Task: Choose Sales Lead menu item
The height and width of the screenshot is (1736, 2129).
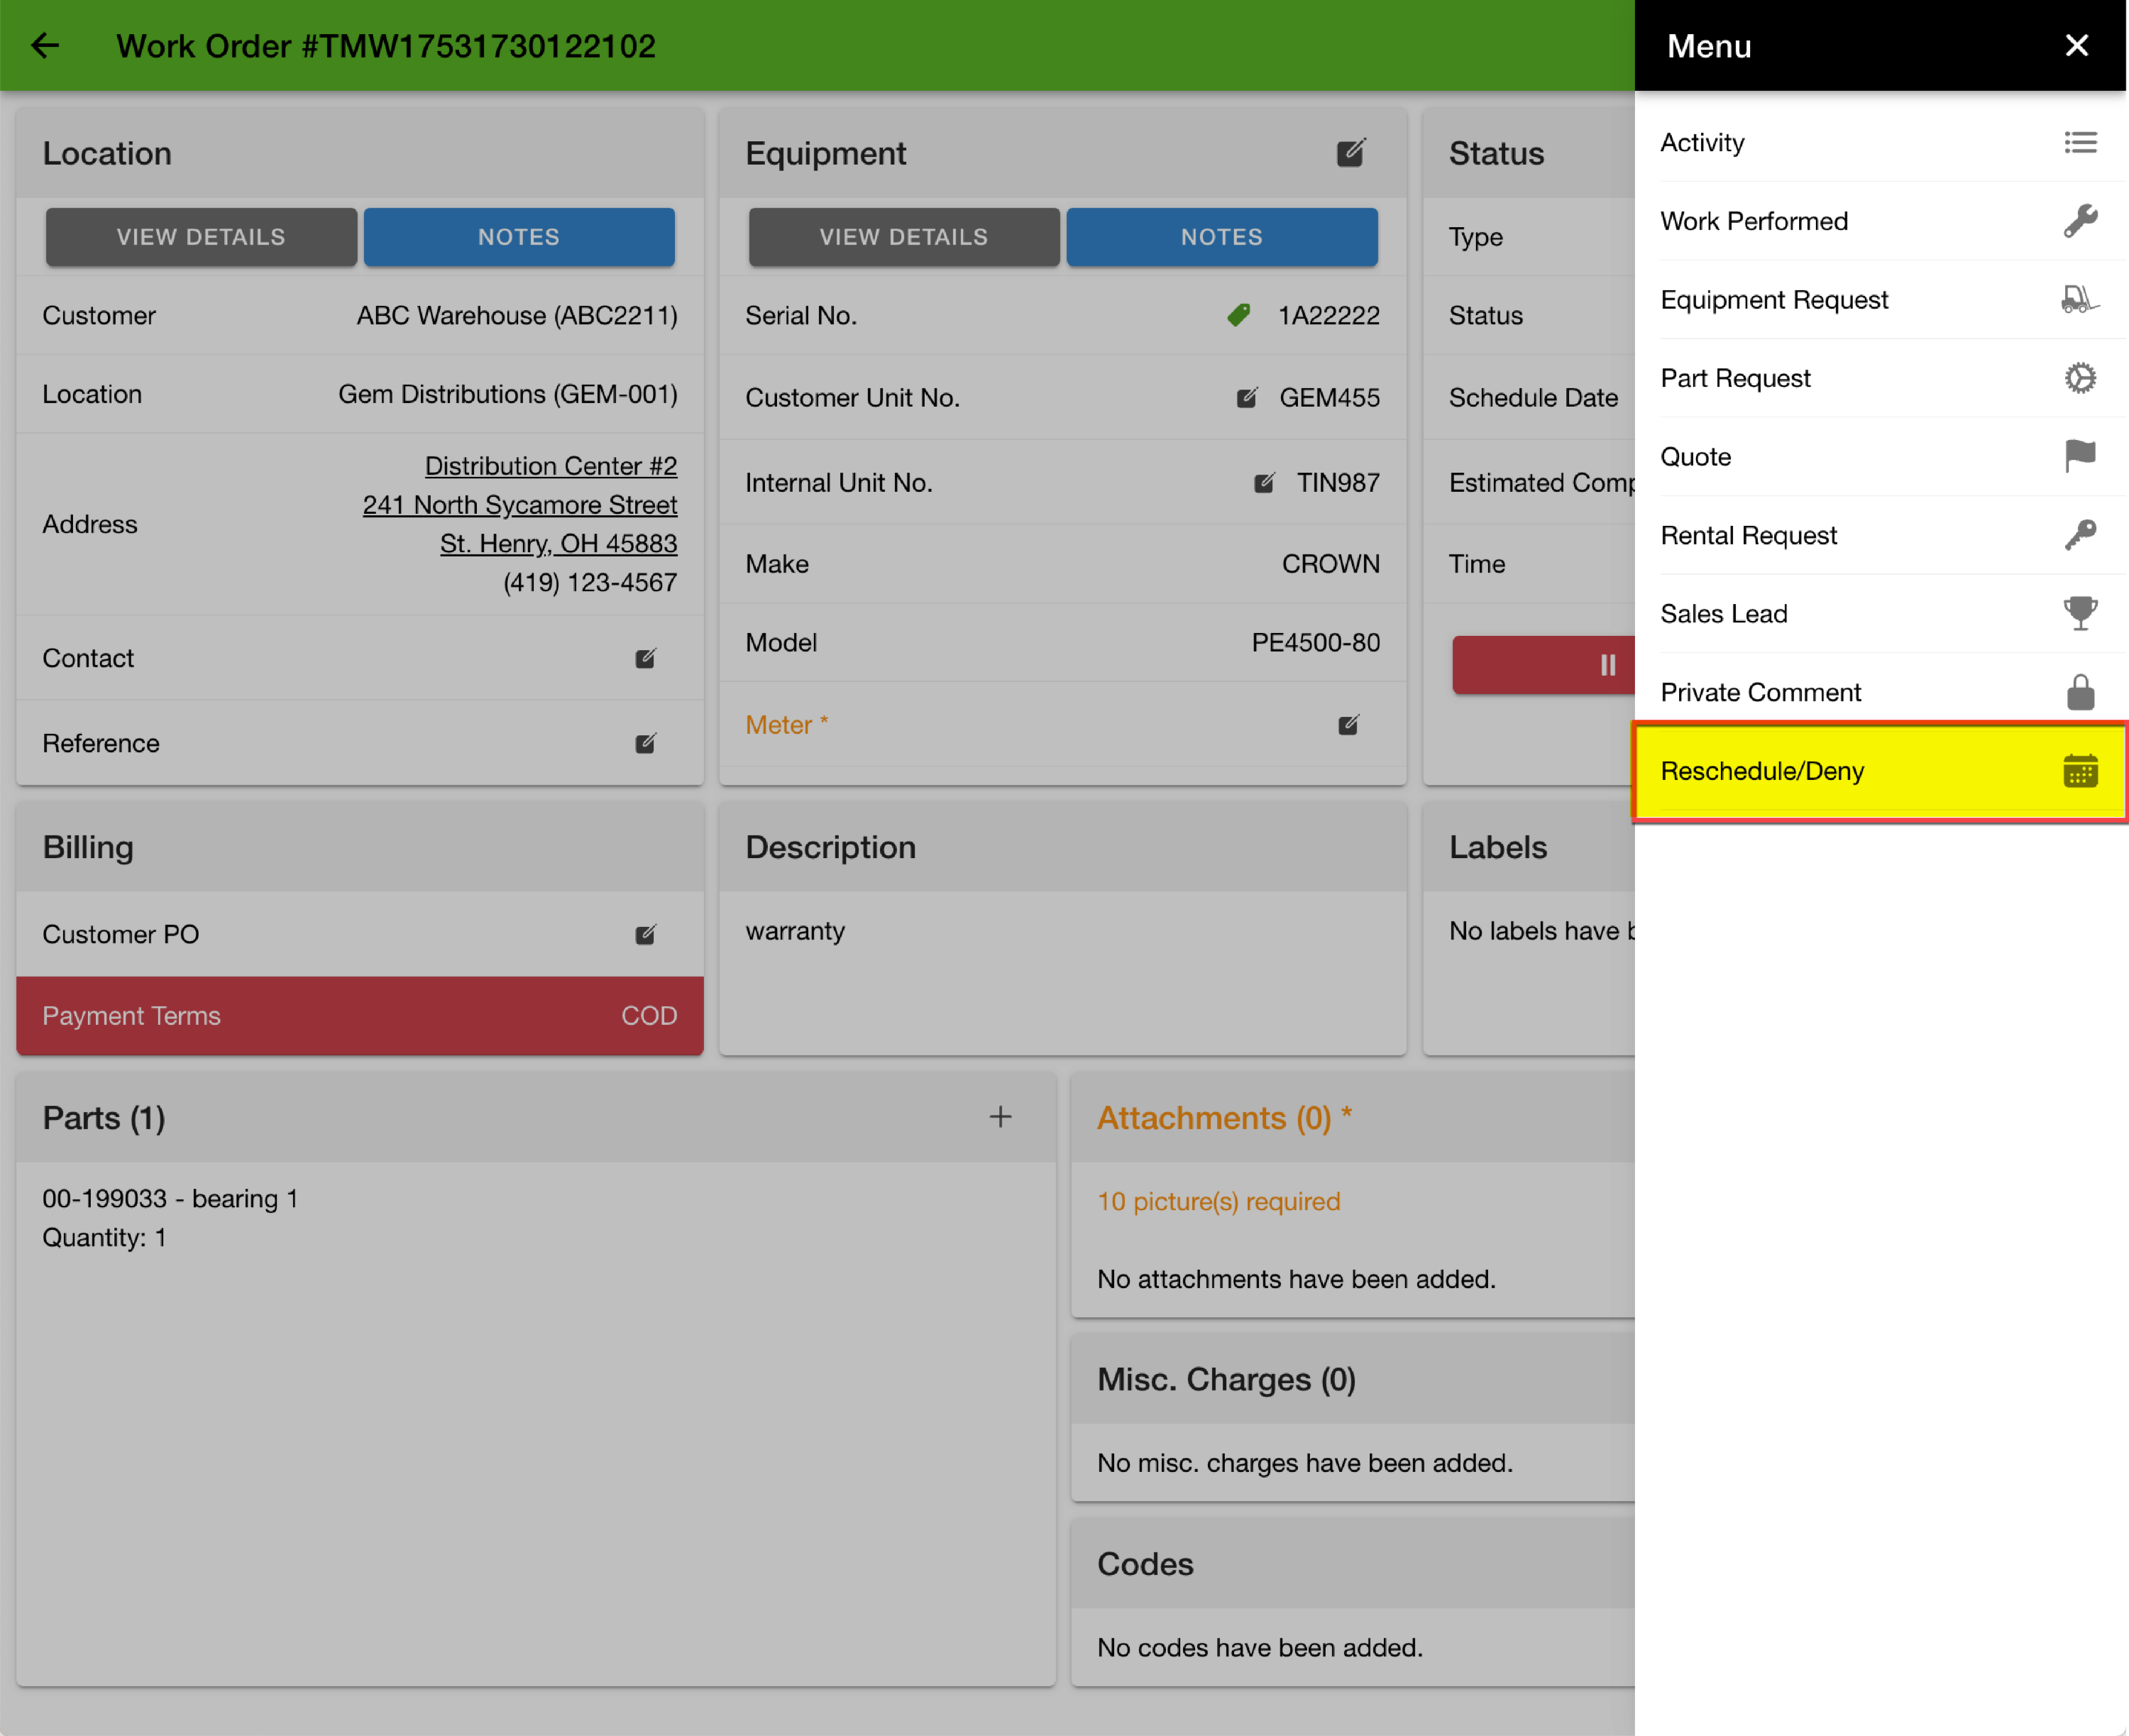Action: coord(1880,613)
